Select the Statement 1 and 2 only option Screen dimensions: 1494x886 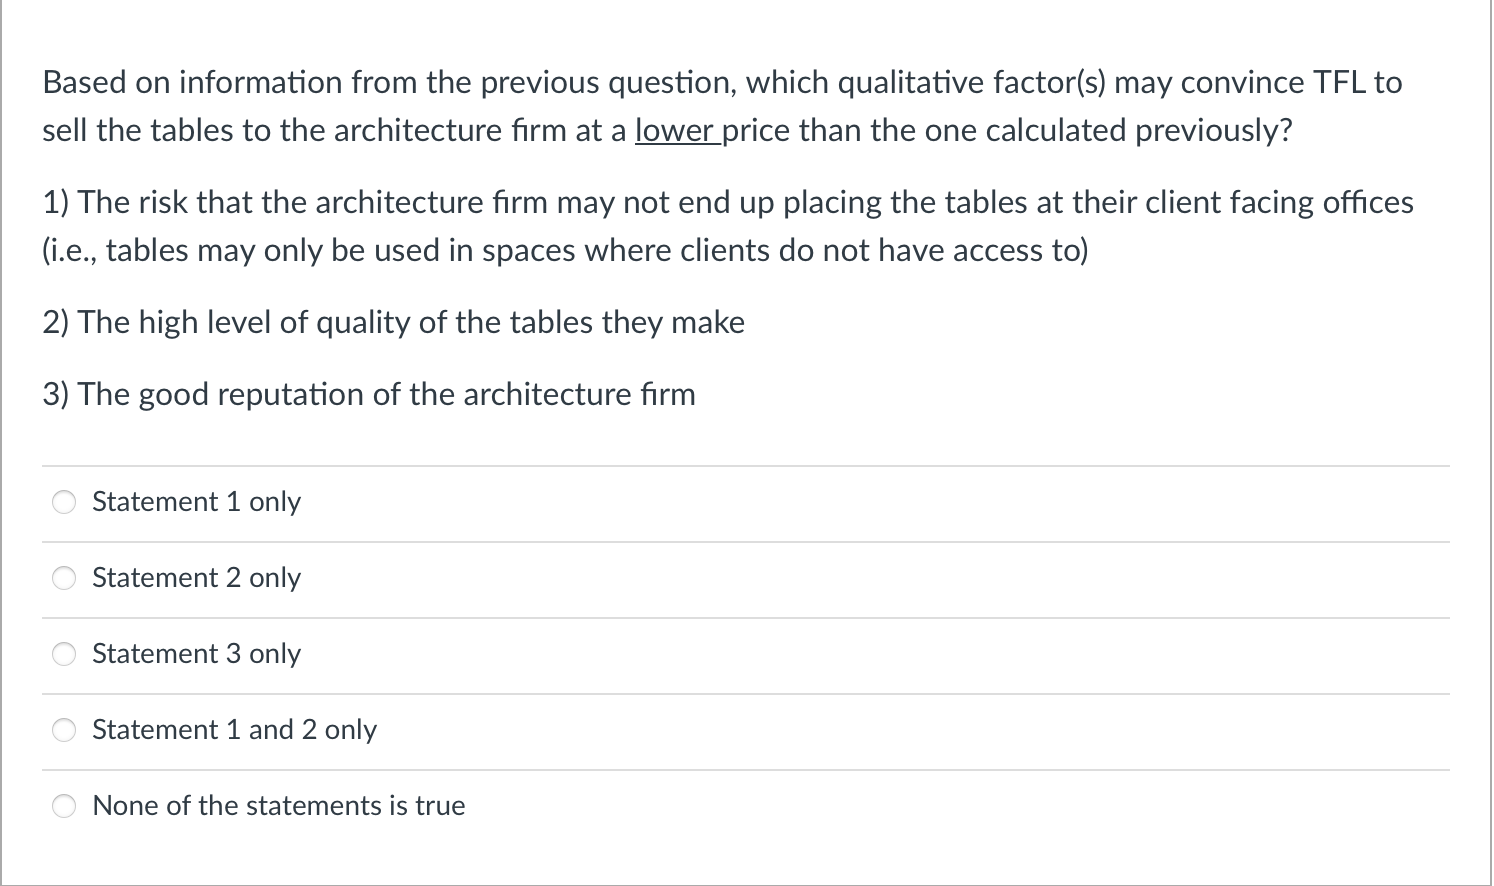pos(63,730)
